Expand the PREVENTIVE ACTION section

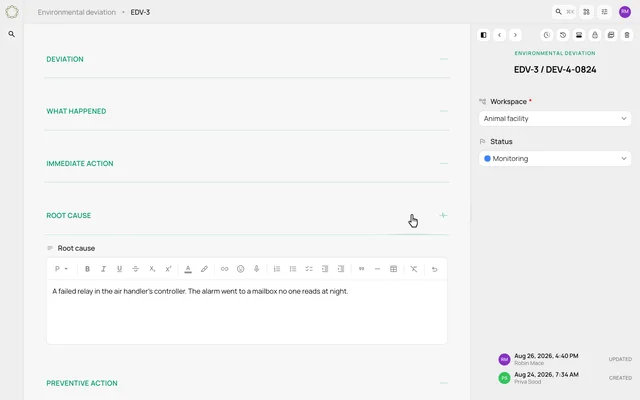pos(444,383)
